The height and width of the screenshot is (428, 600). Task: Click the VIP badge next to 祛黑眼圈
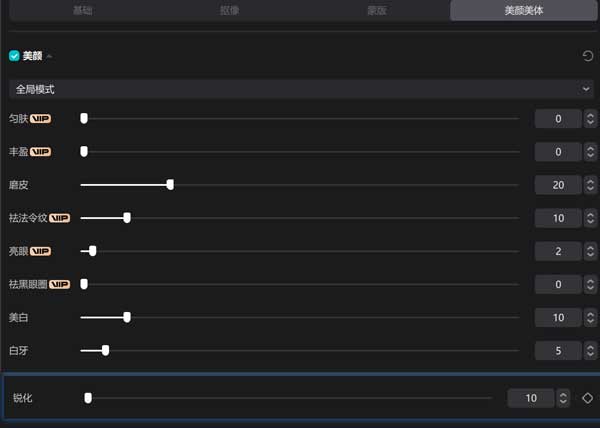pyautogui.click(x=59, y=284)
